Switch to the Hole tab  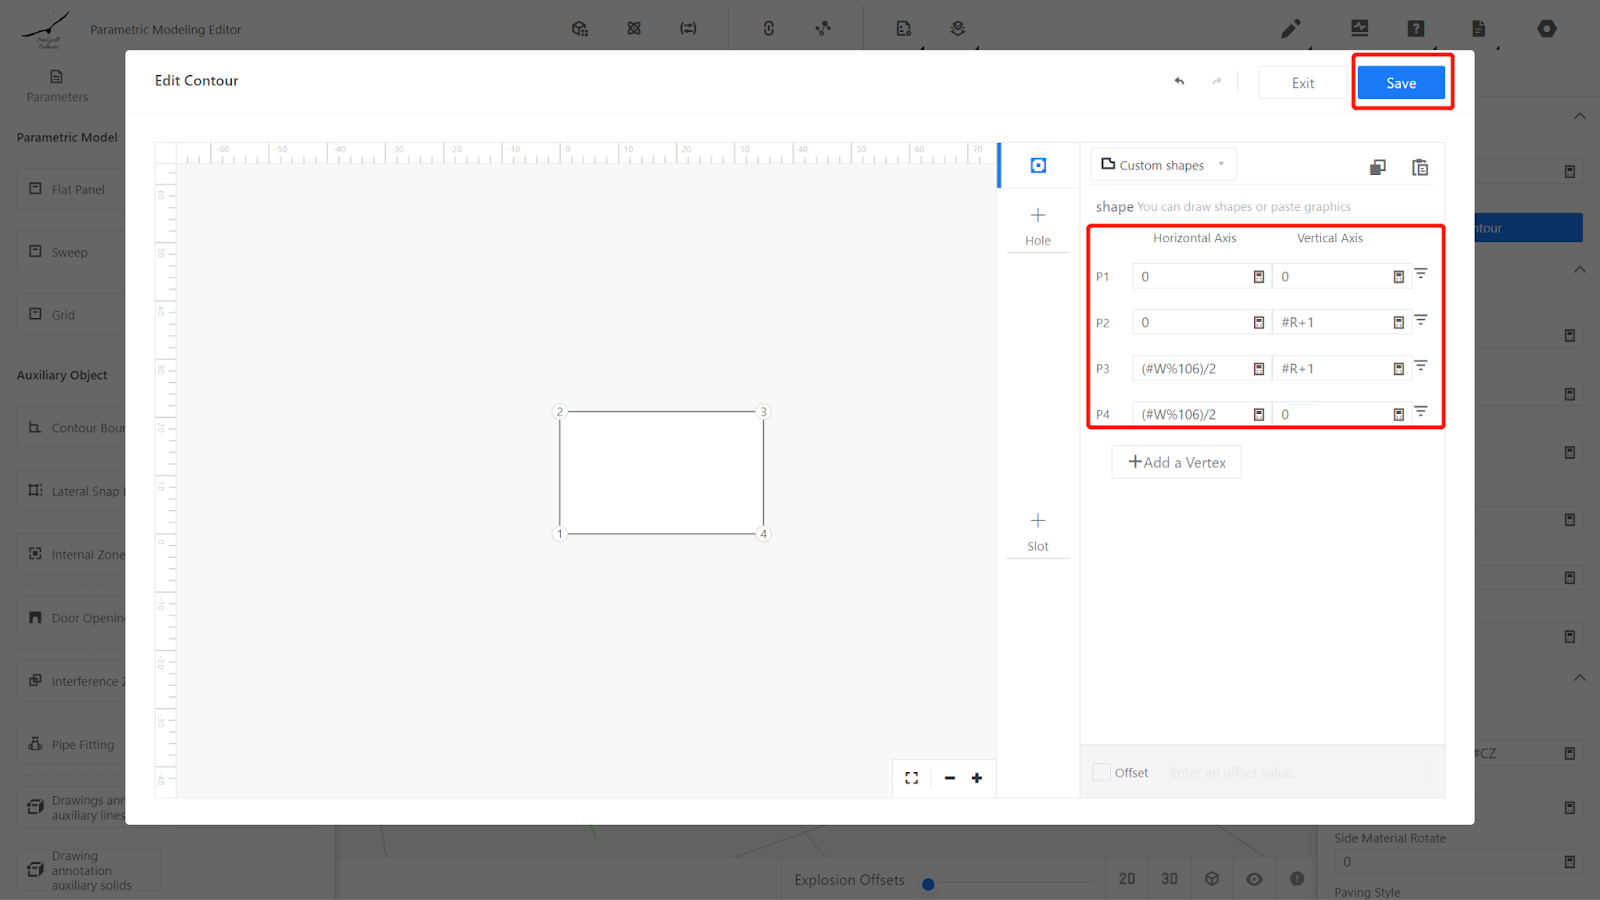pyautogui.click(x=1038, y=225)
